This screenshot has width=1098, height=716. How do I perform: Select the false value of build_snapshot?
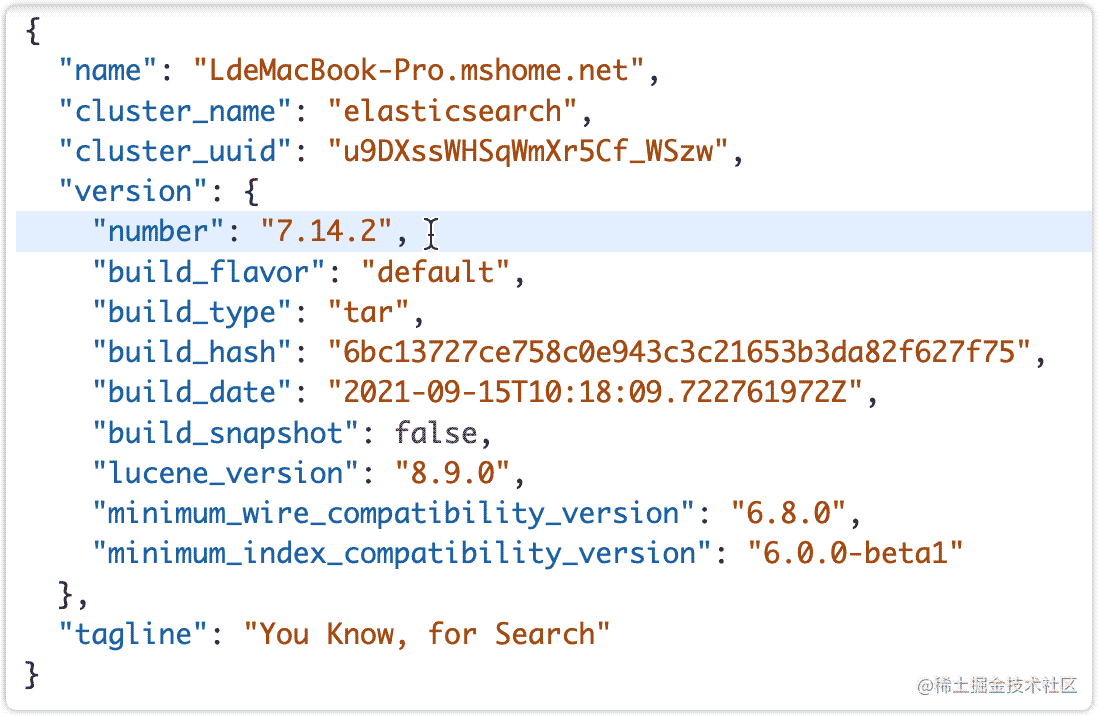(x=436, y=433)
